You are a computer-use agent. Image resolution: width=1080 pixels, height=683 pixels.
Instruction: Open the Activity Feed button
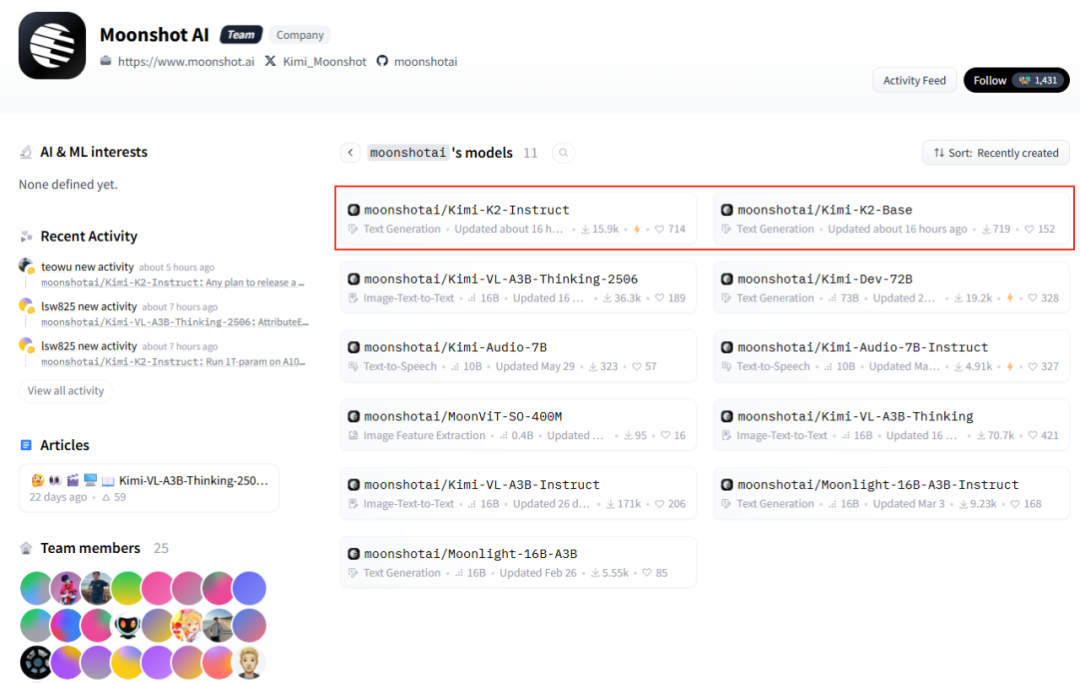coord(914,81)
